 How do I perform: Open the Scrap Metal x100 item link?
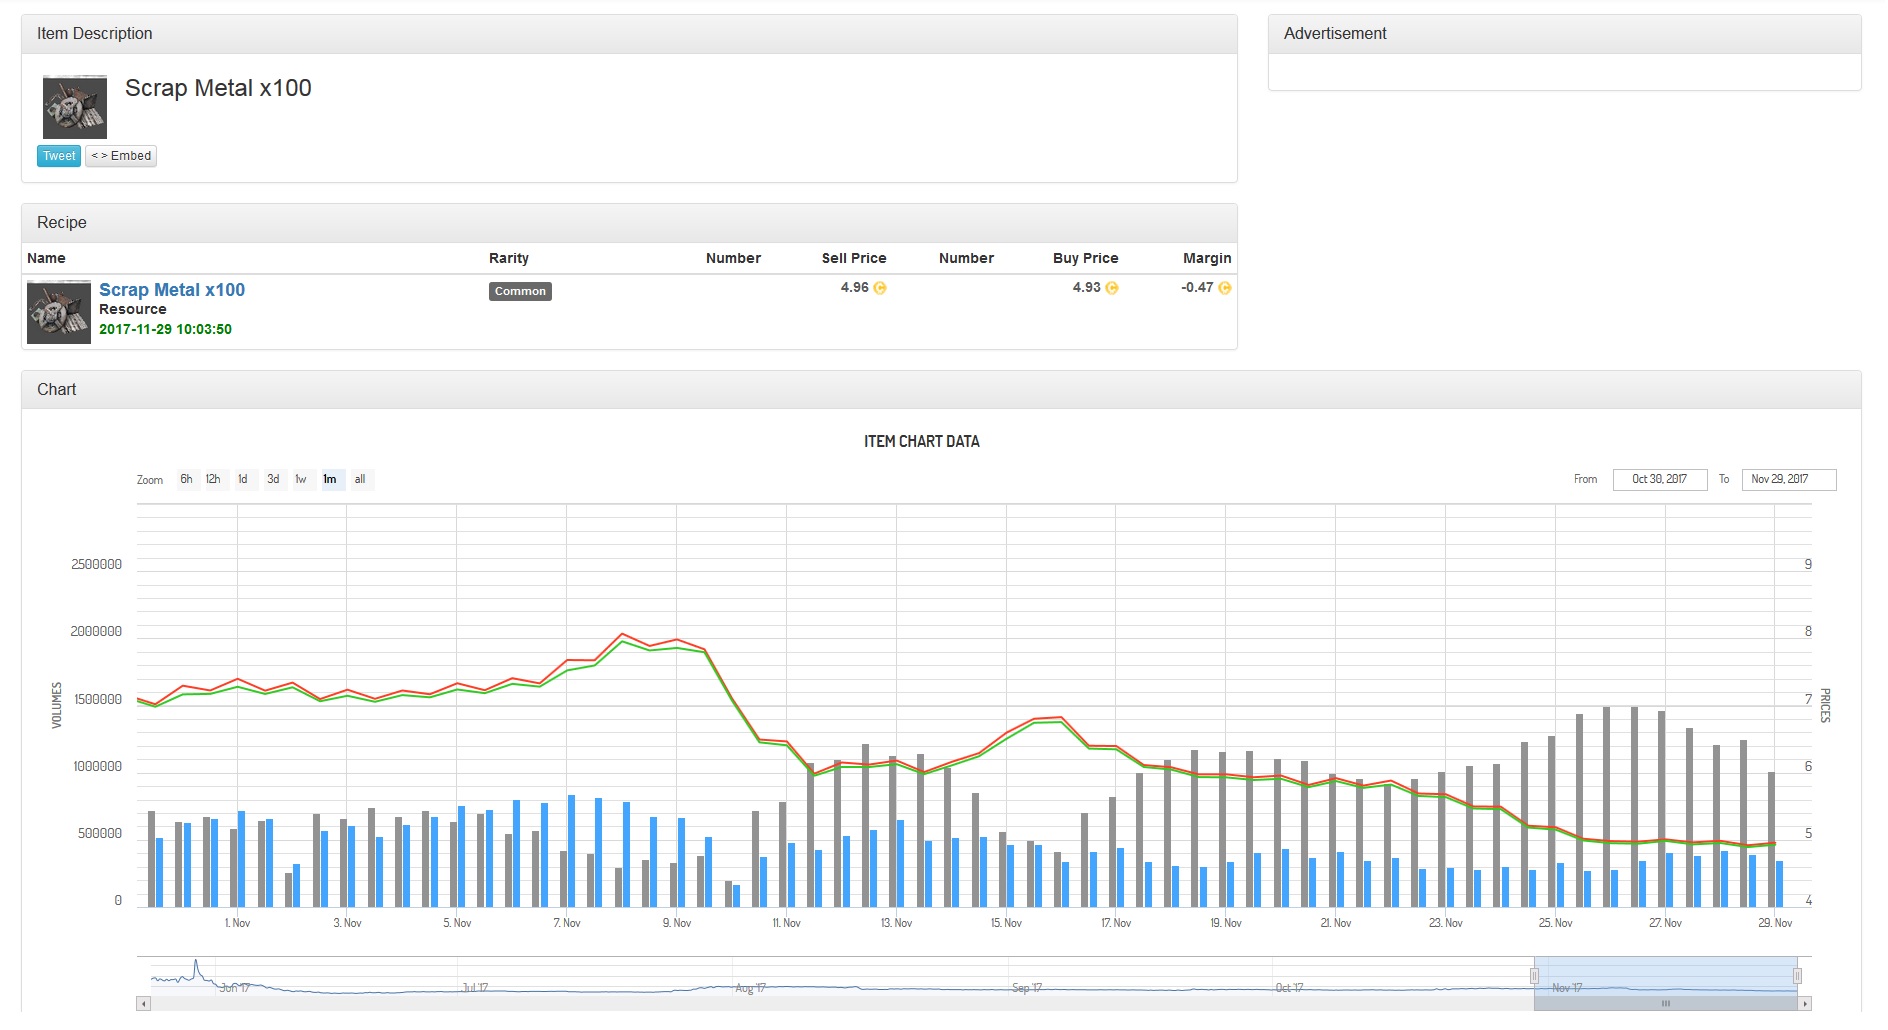(x=171, y=289)
